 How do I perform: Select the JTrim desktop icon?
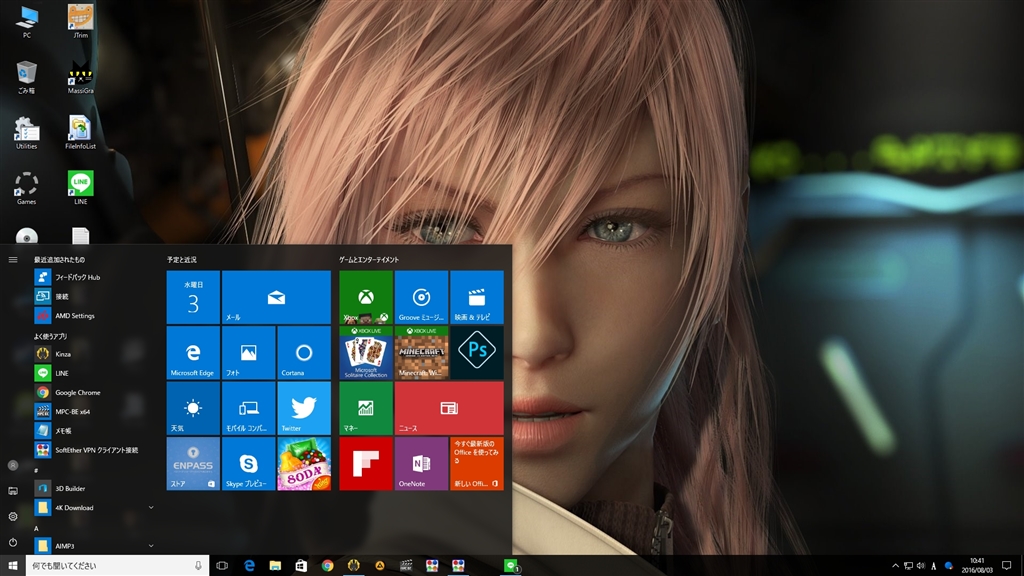pyautogui.click(x=80, y=21)
